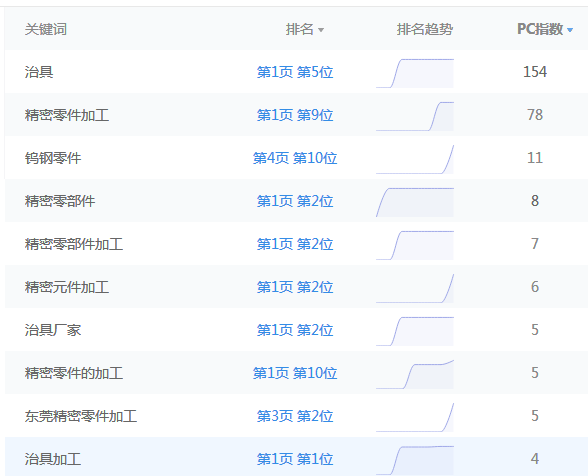Click the 排名趋势 column header
The image size is (588, 476).
tap(425, 29)
